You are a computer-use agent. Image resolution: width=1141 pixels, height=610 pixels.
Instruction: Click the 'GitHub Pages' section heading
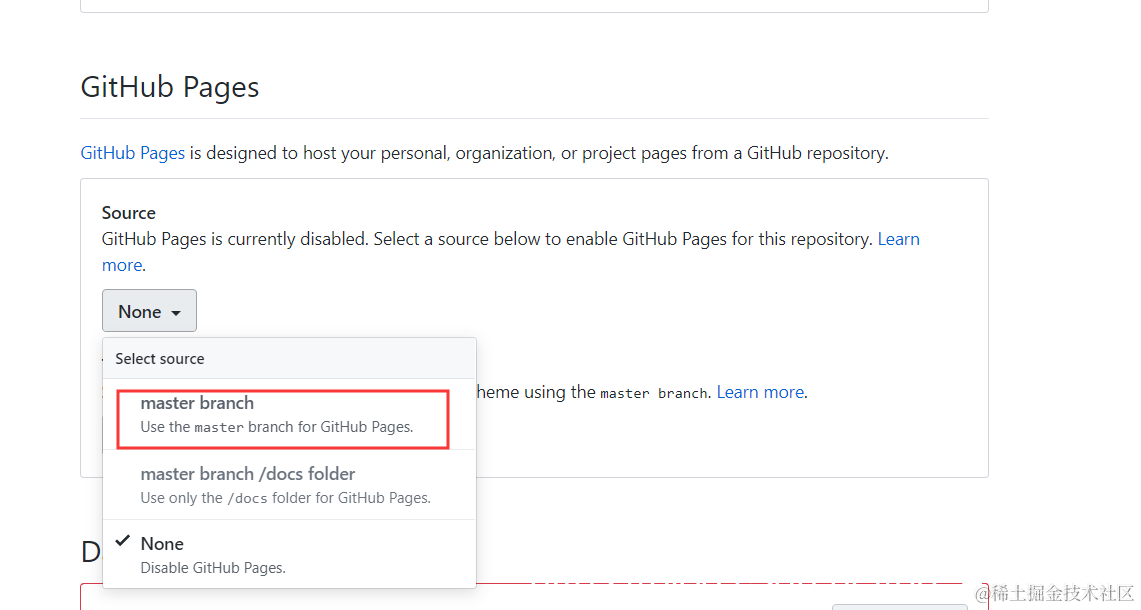tap(170, 87)
